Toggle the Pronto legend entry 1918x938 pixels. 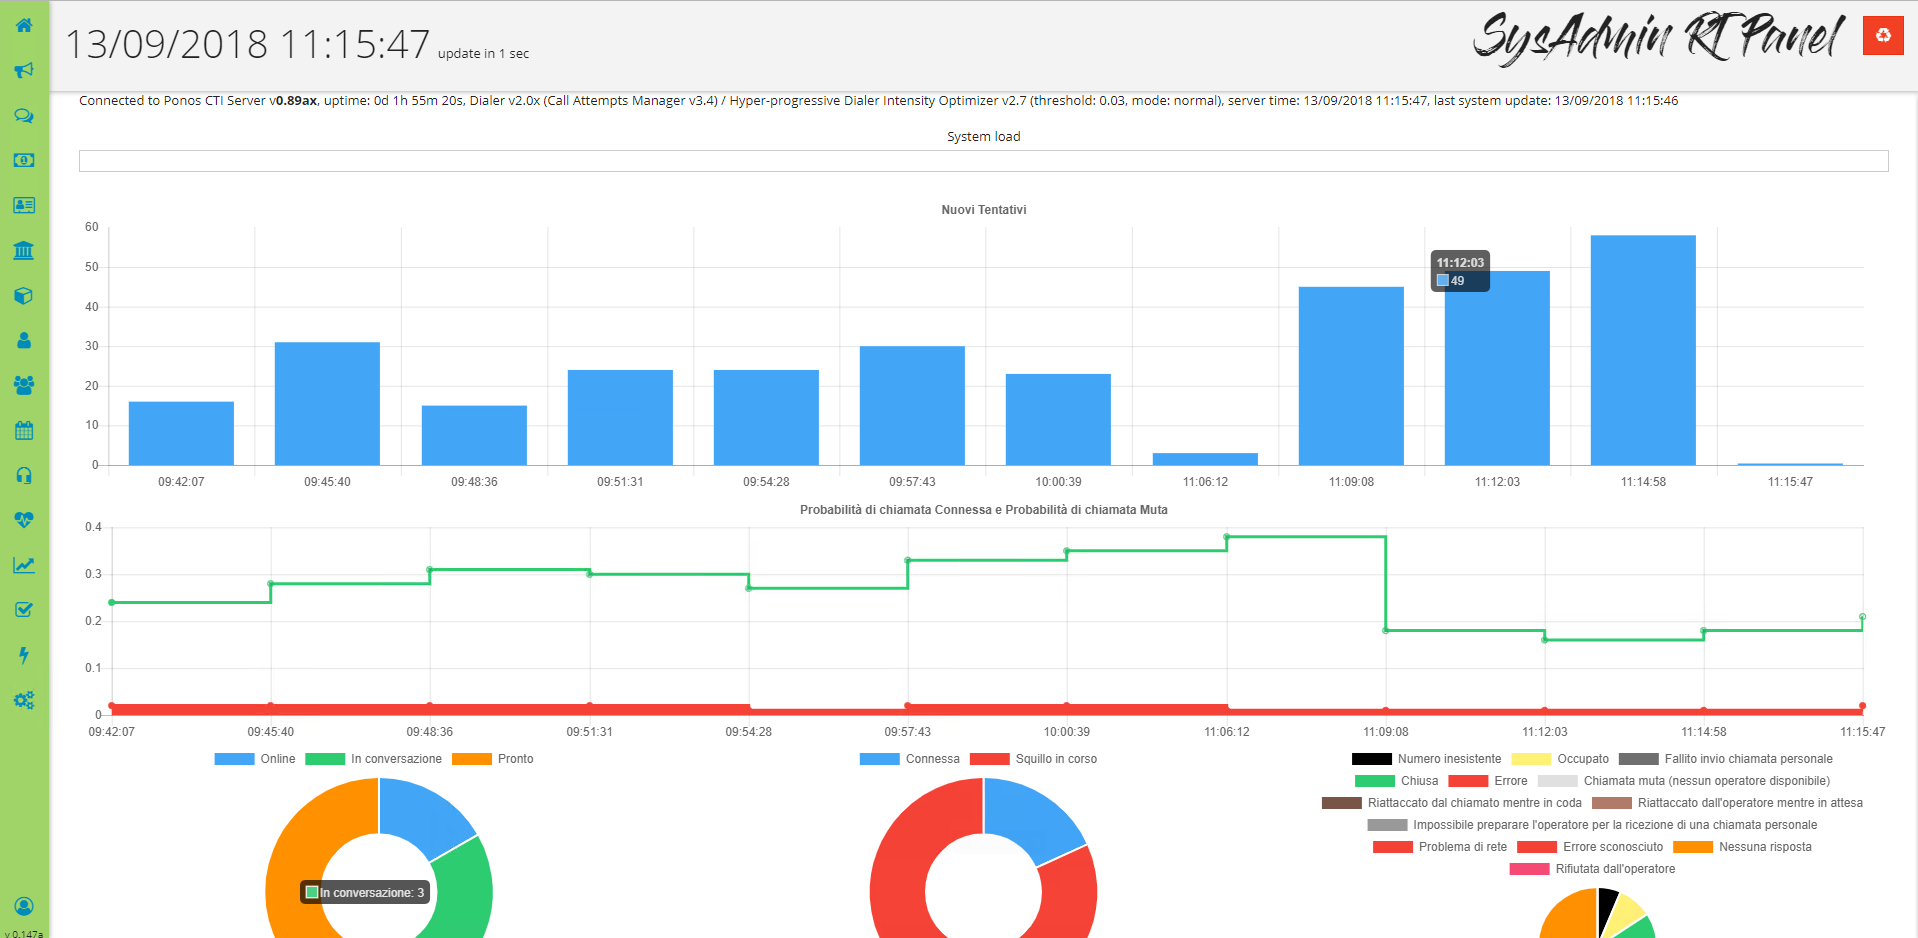tap(493, 759)
